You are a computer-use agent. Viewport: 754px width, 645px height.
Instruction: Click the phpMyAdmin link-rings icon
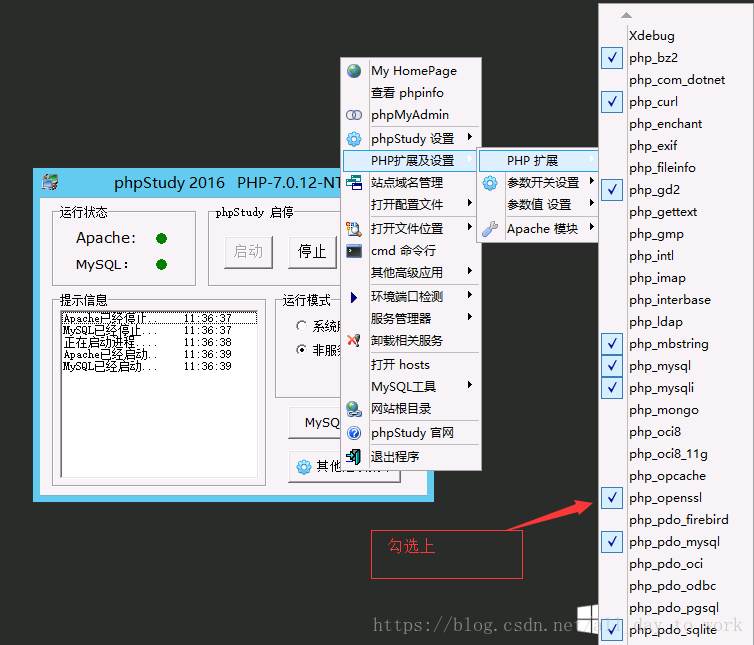(x=354, y=115)
